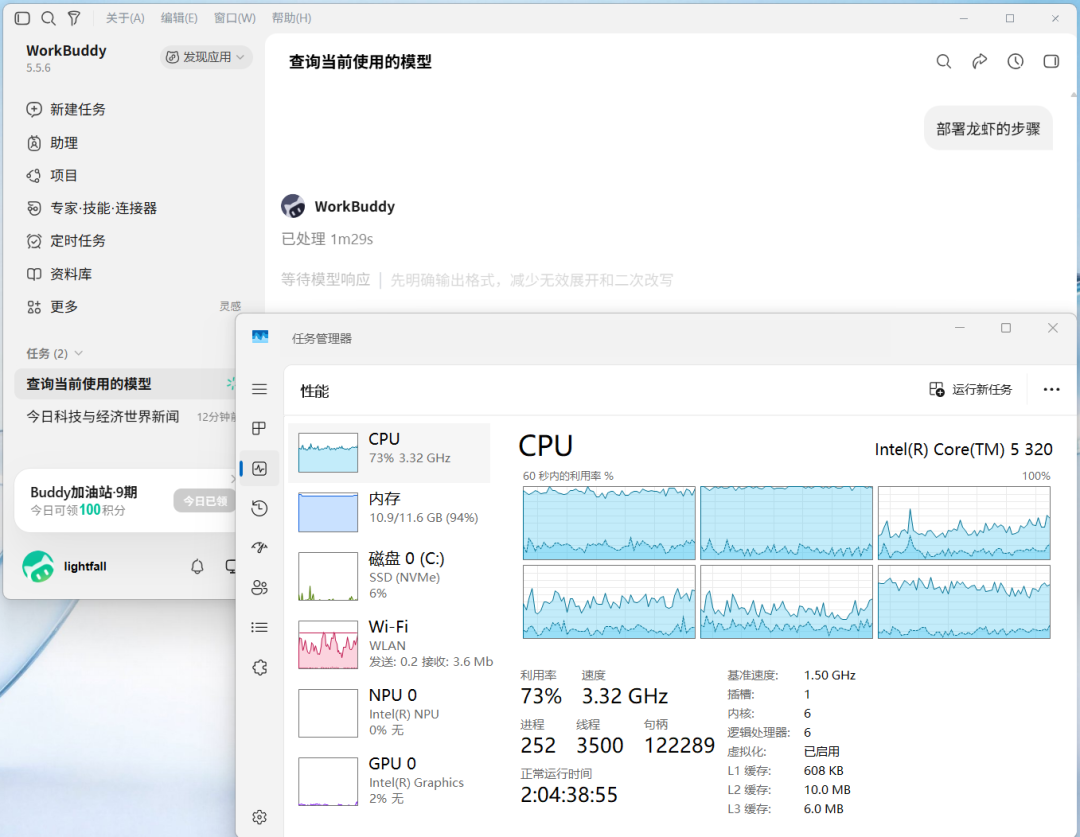The width and height of the screenshot is (1080, 837).
Task: Click the 今日已领 button
Action: (x=205, y=501)
